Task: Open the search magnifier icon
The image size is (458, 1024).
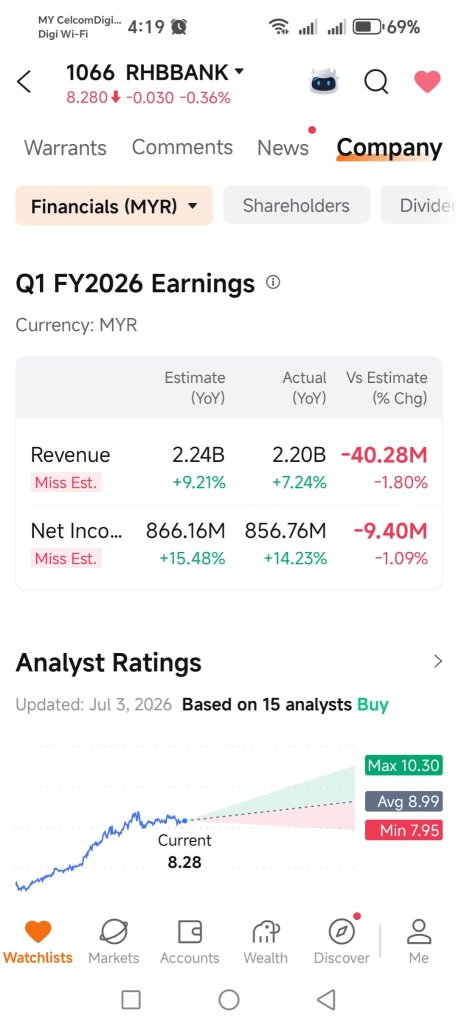Action: click(376, 82)
